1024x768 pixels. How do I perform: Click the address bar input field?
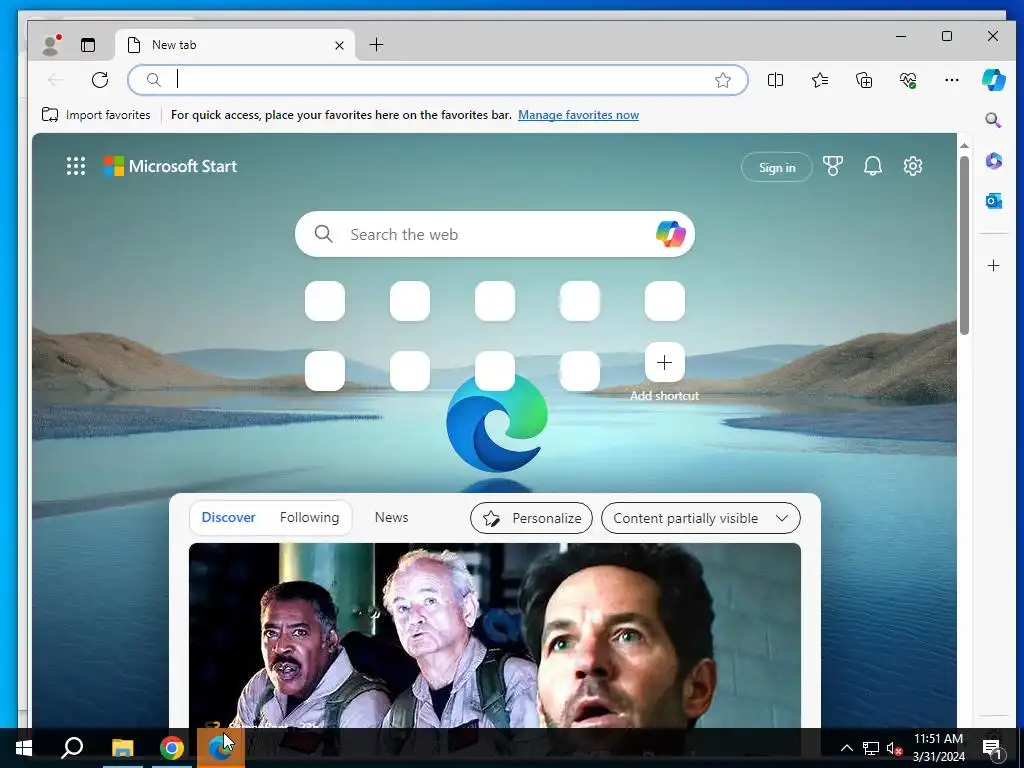click(438, 80)
